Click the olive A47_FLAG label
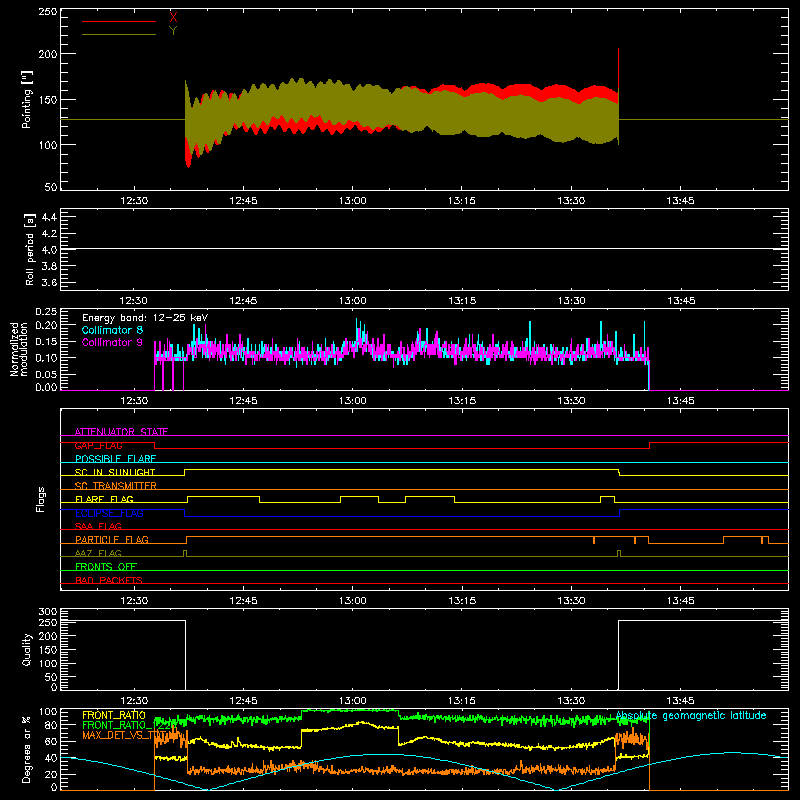The image size is (800, 800). (98, 553)
